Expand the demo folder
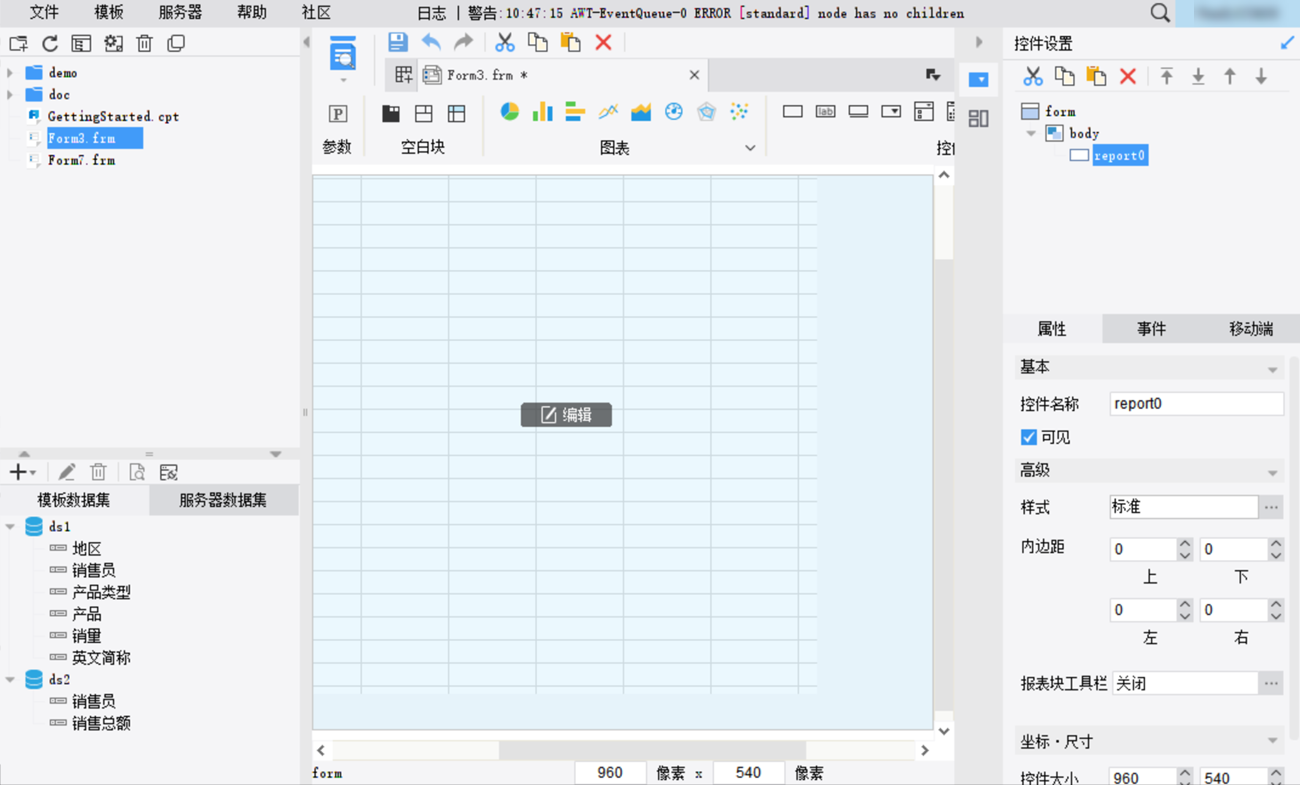The width and height of the screenshot is (1300, 785). [x=11, y=73]
